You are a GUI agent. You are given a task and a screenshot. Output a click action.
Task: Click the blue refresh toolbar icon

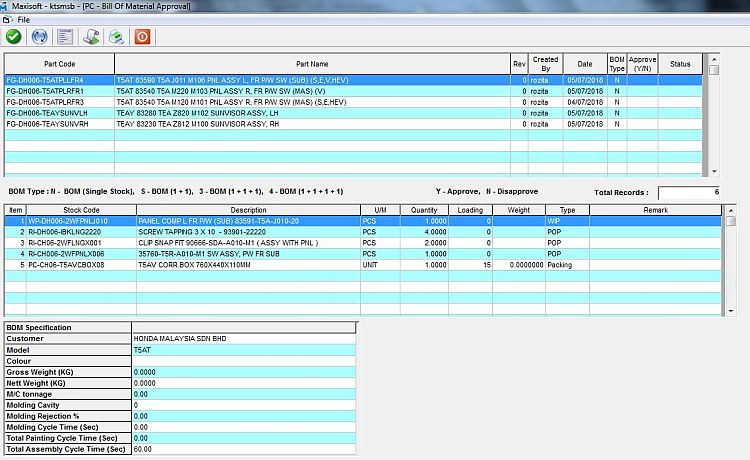point(40,37)
